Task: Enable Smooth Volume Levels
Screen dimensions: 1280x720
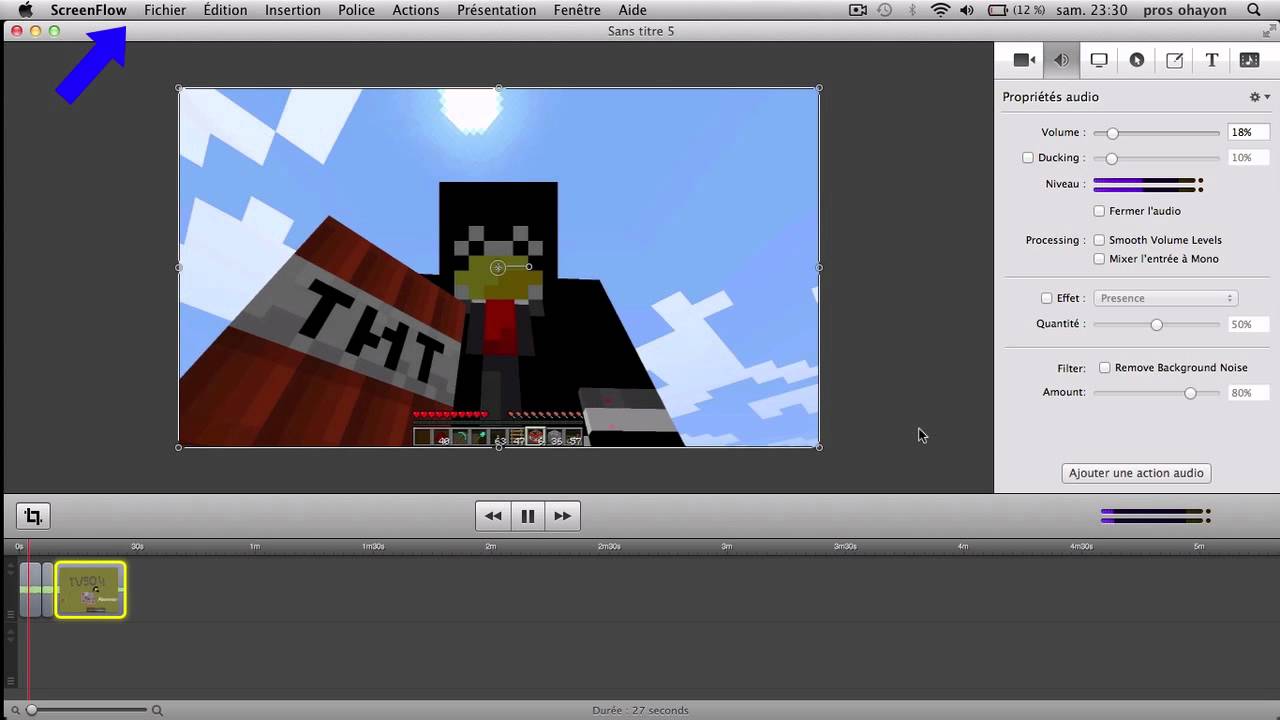Action: [x=1099, y=240]
